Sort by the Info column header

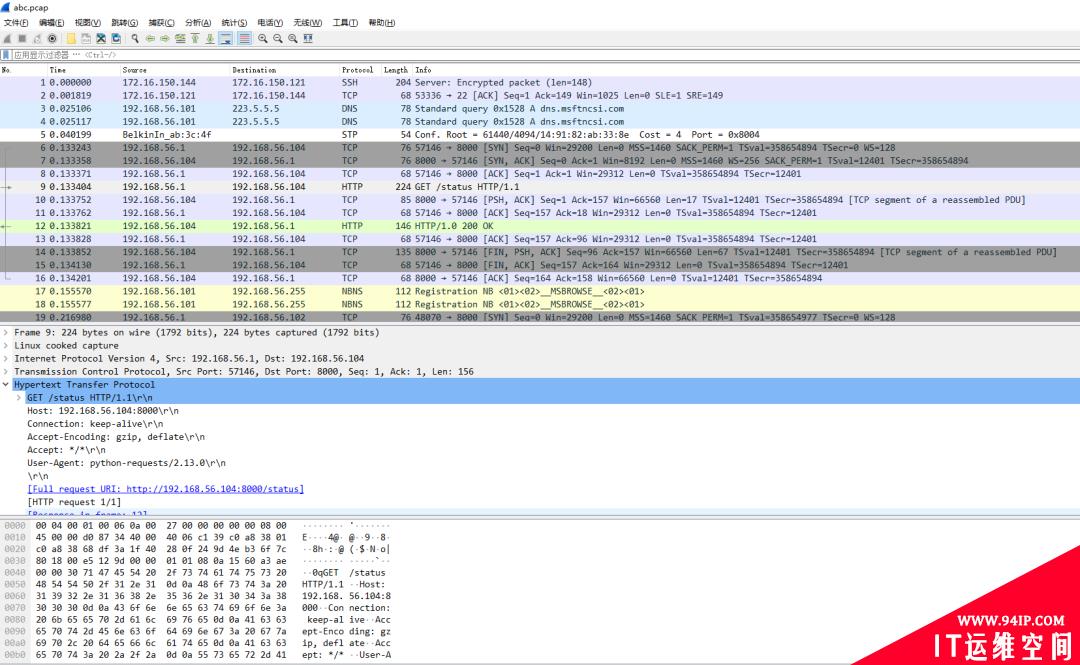pos(746,70)
